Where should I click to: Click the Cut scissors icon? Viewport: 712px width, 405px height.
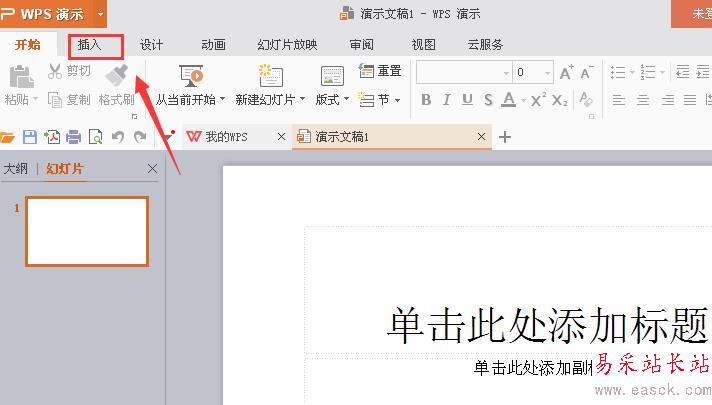(55, 71)
